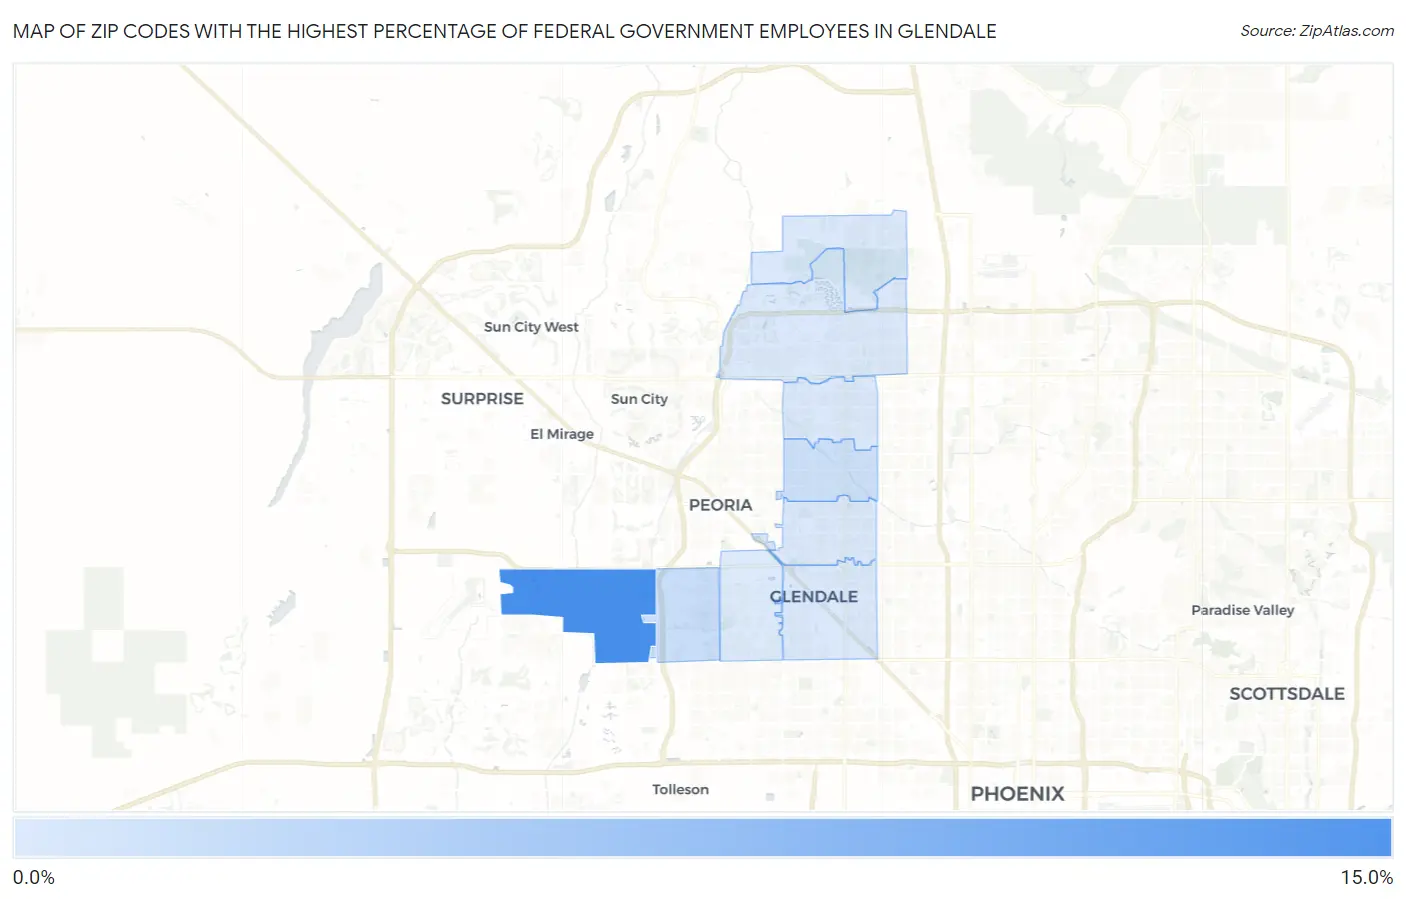Screen dimensions: 1406x899
Task: Click the Sun City West label
Action: click(x=531, y=326)
